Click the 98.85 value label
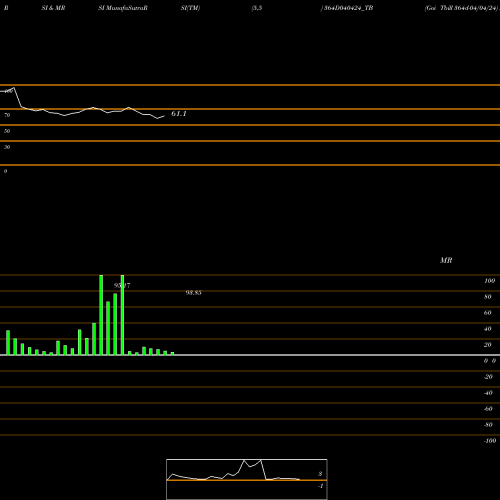 (x=193, y=293)
